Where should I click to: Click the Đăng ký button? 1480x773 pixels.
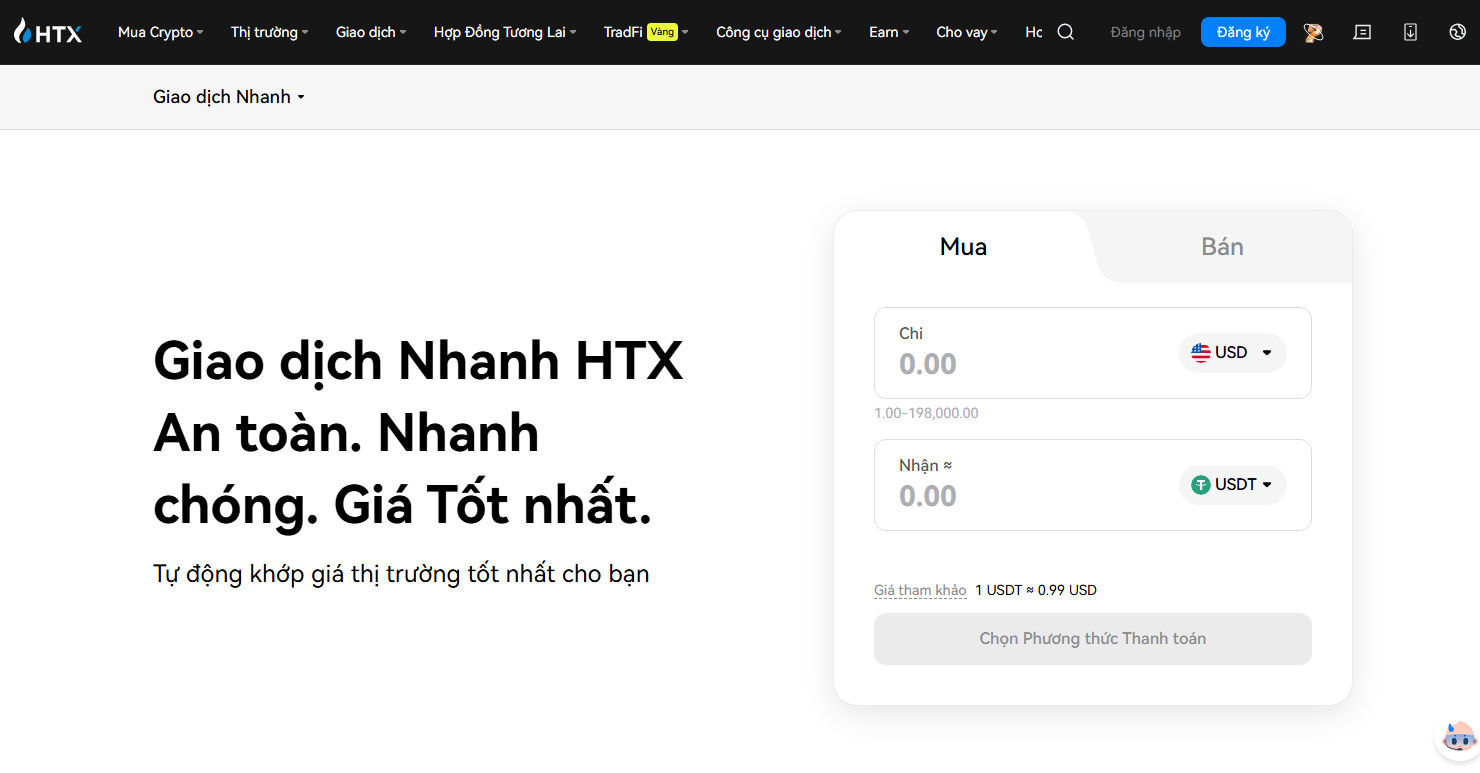point(1243,32)
